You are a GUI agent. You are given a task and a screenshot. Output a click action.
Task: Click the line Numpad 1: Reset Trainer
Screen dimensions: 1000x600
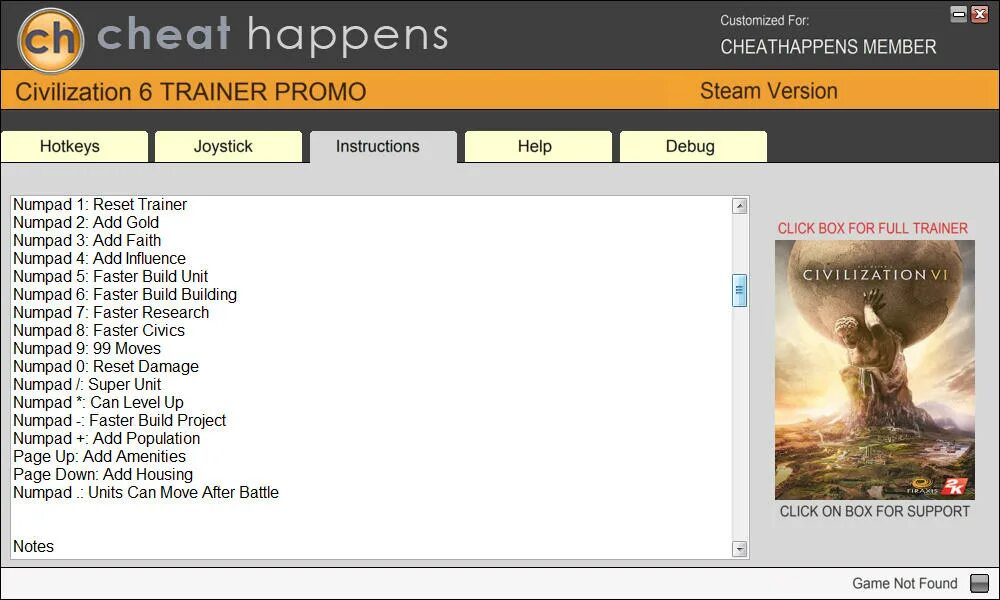[100, 205]
